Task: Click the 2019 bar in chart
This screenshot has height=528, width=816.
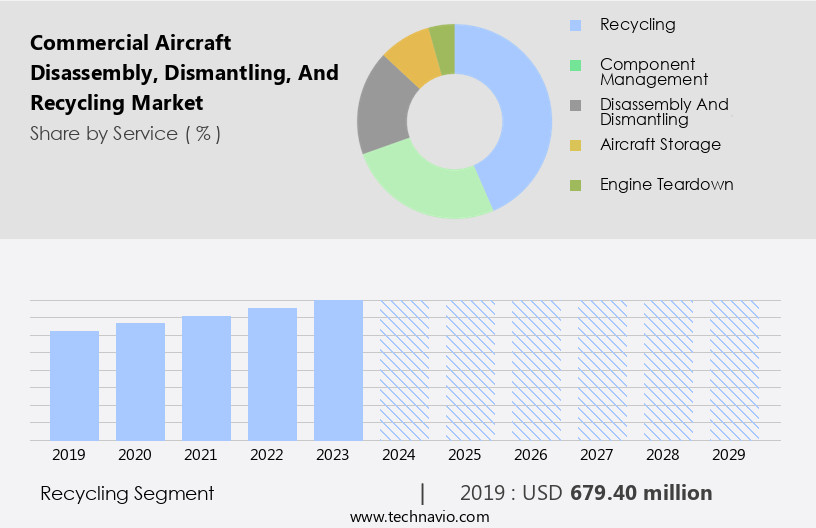Action: coord(74,385)
